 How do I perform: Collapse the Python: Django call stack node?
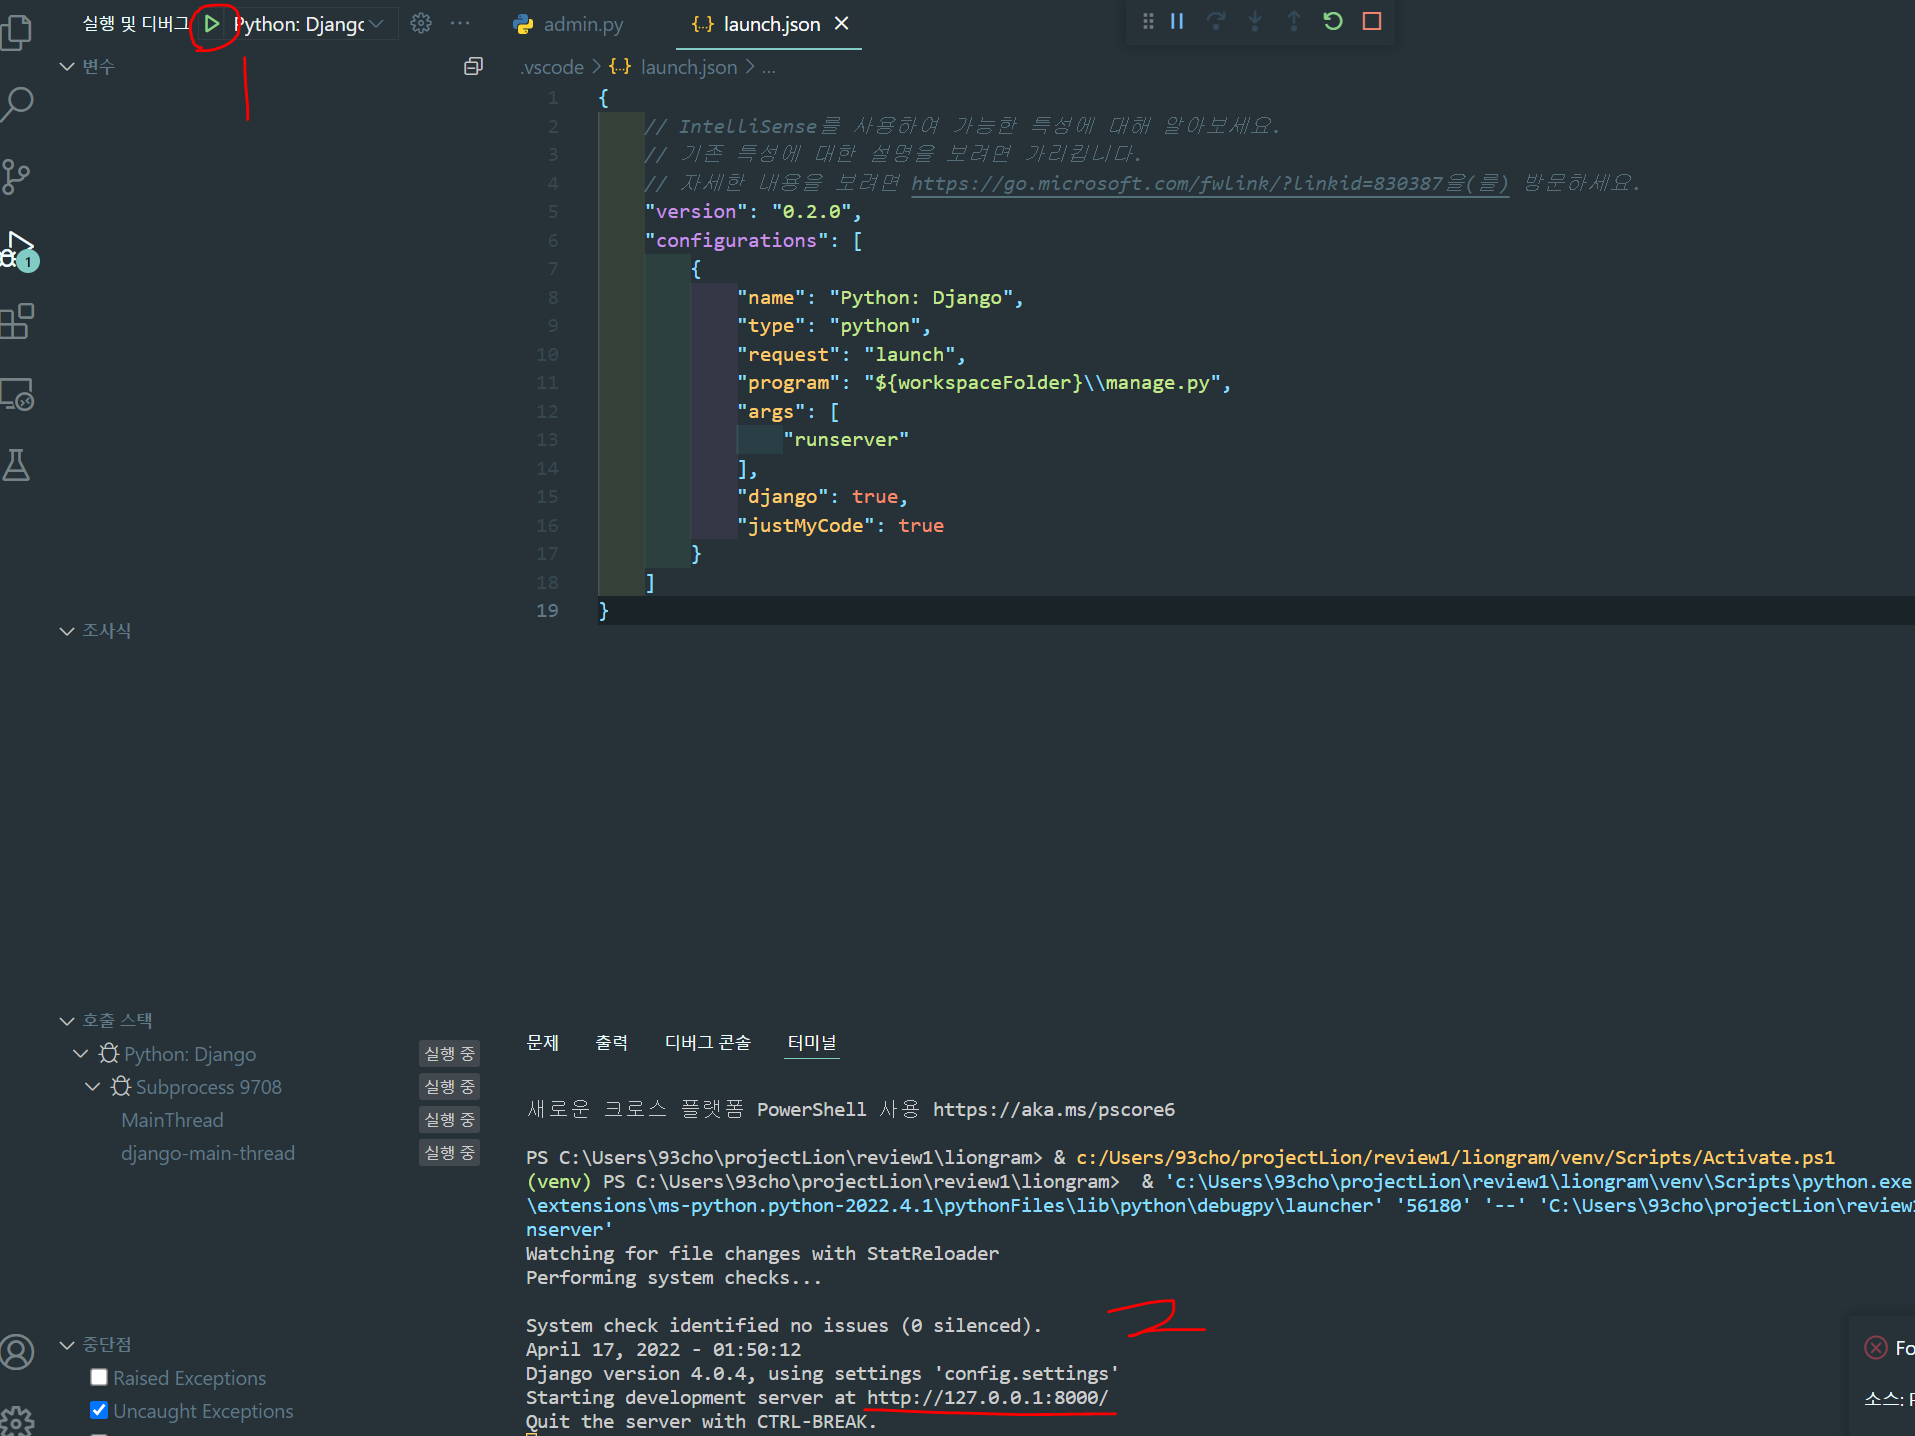tap(81, 1054)
